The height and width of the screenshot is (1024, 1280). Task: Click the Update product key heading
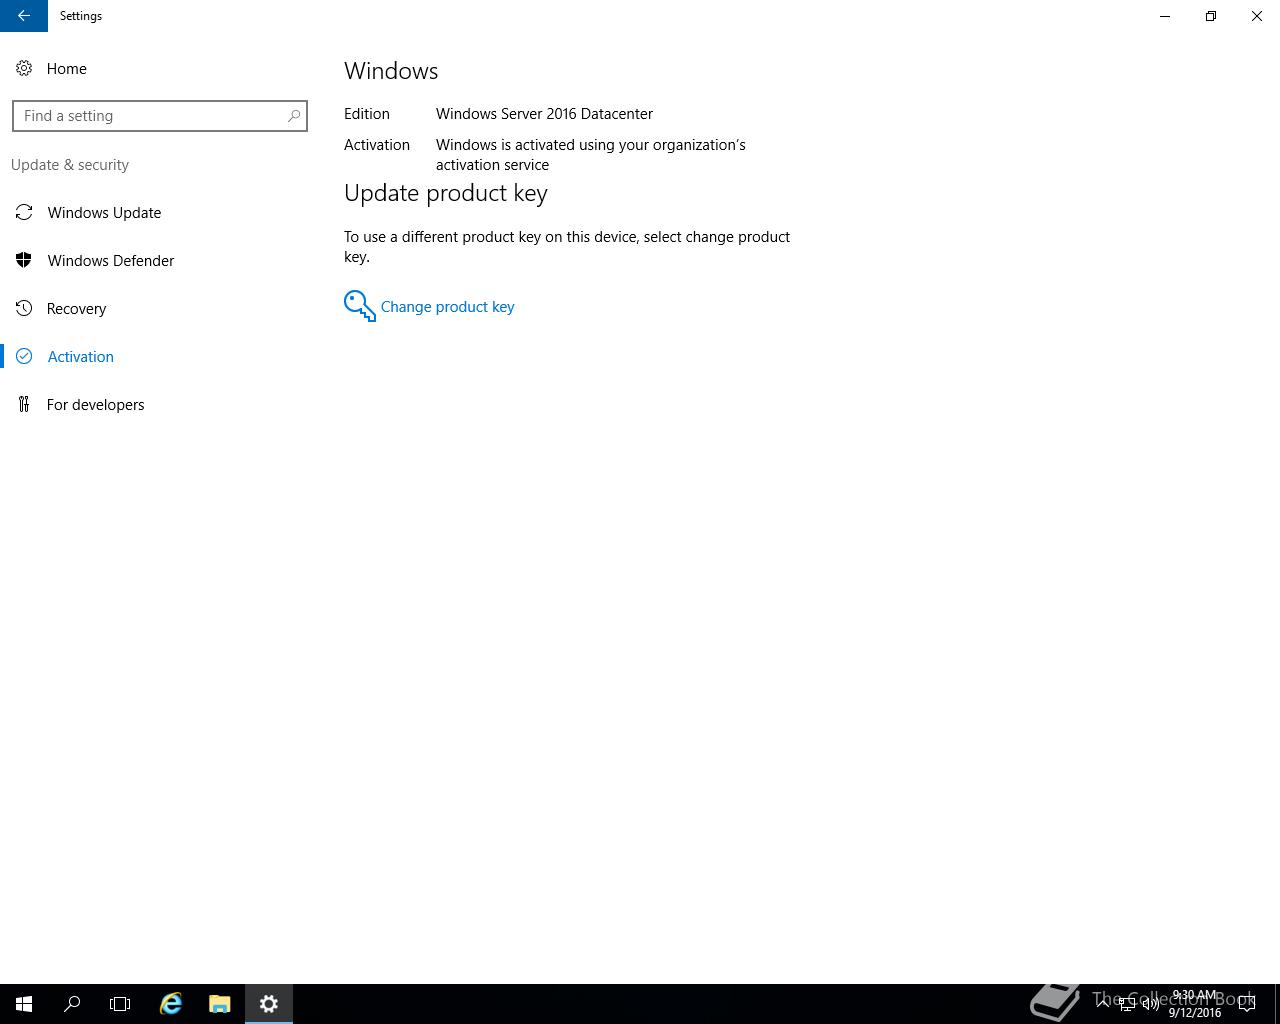446,193
